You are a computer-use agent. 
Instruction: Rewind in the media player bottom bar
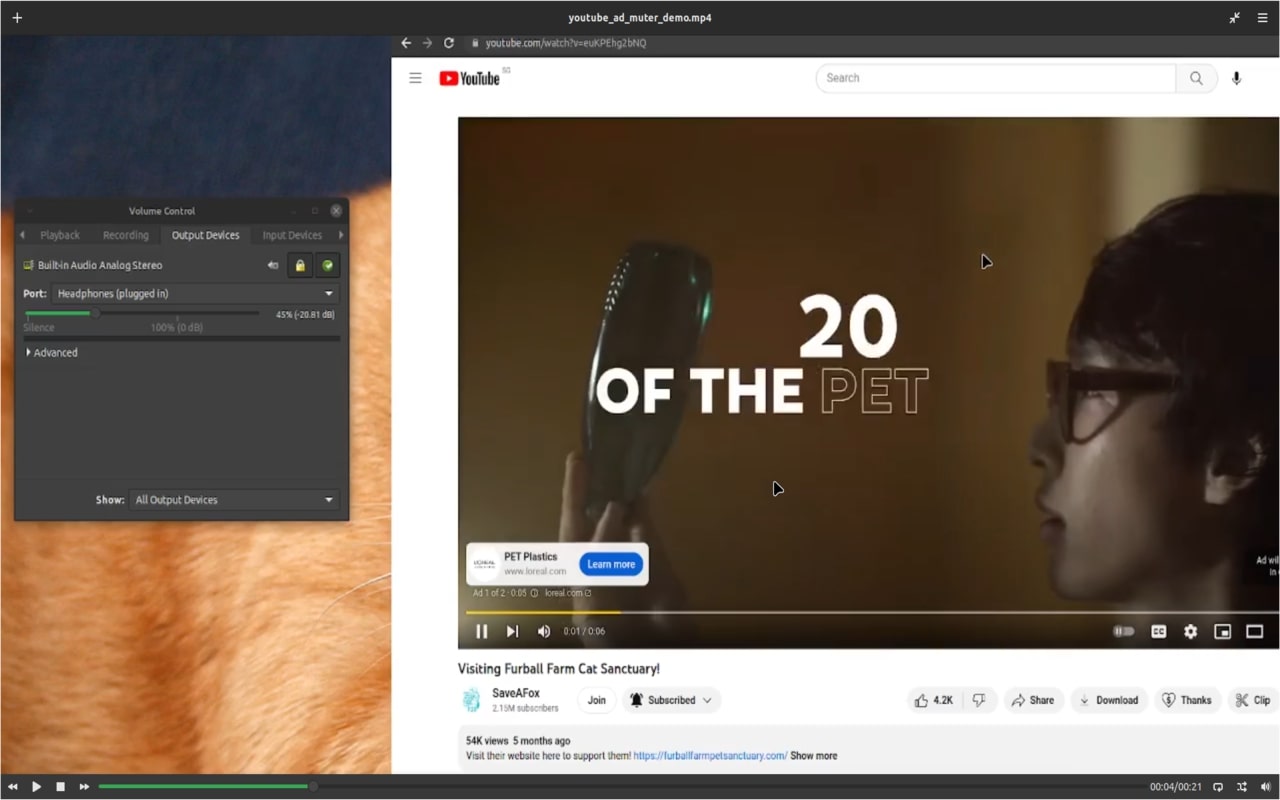pos(13,787)
